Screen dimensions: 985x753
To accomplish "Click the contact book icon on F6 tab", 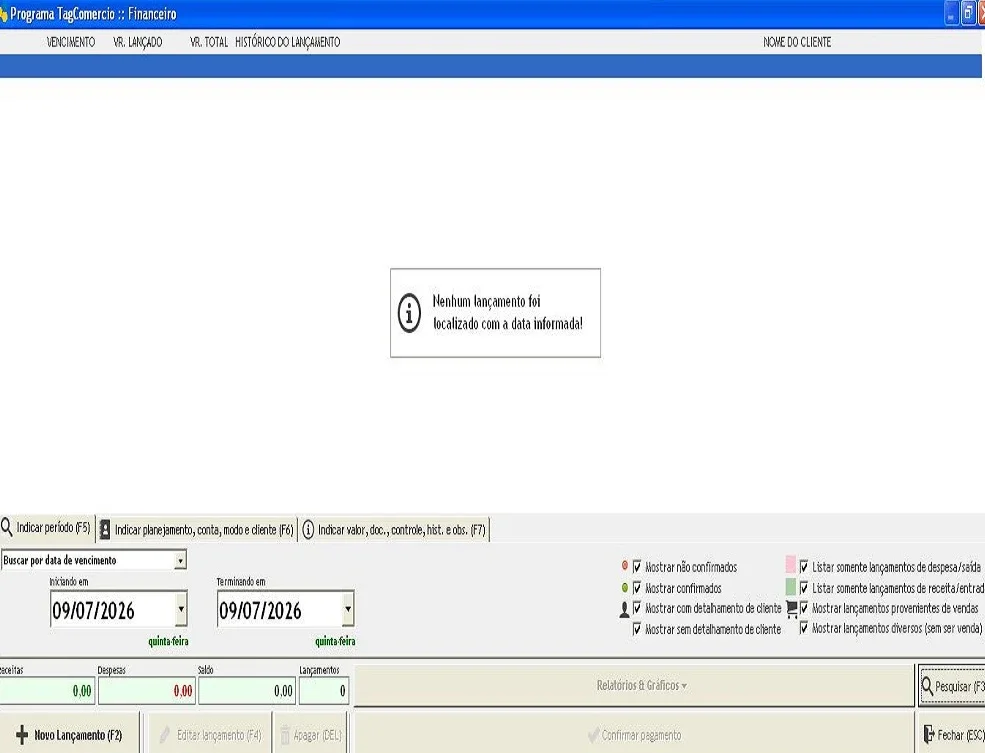I will [105, 529].
